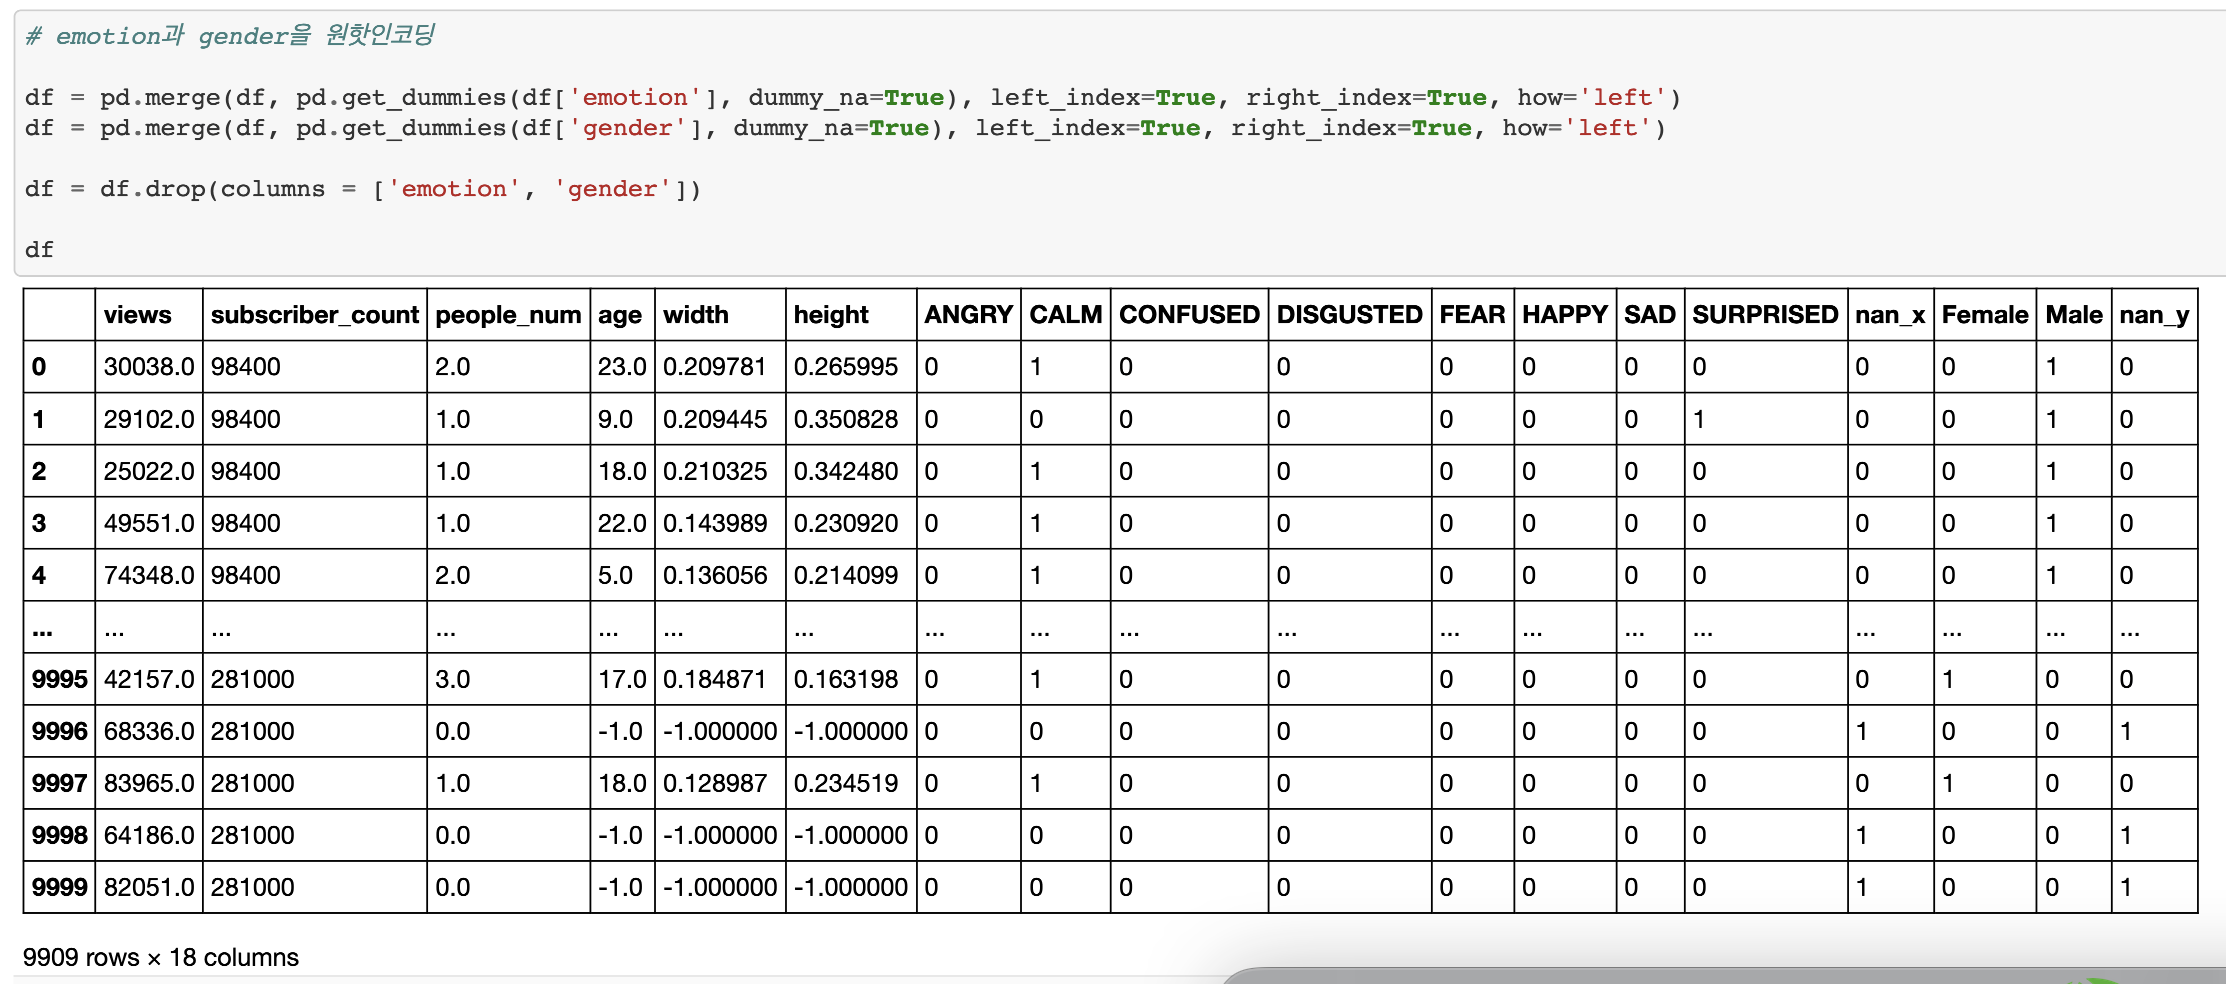Click the emotion get_dummies merge code line

tap(853, 97)
